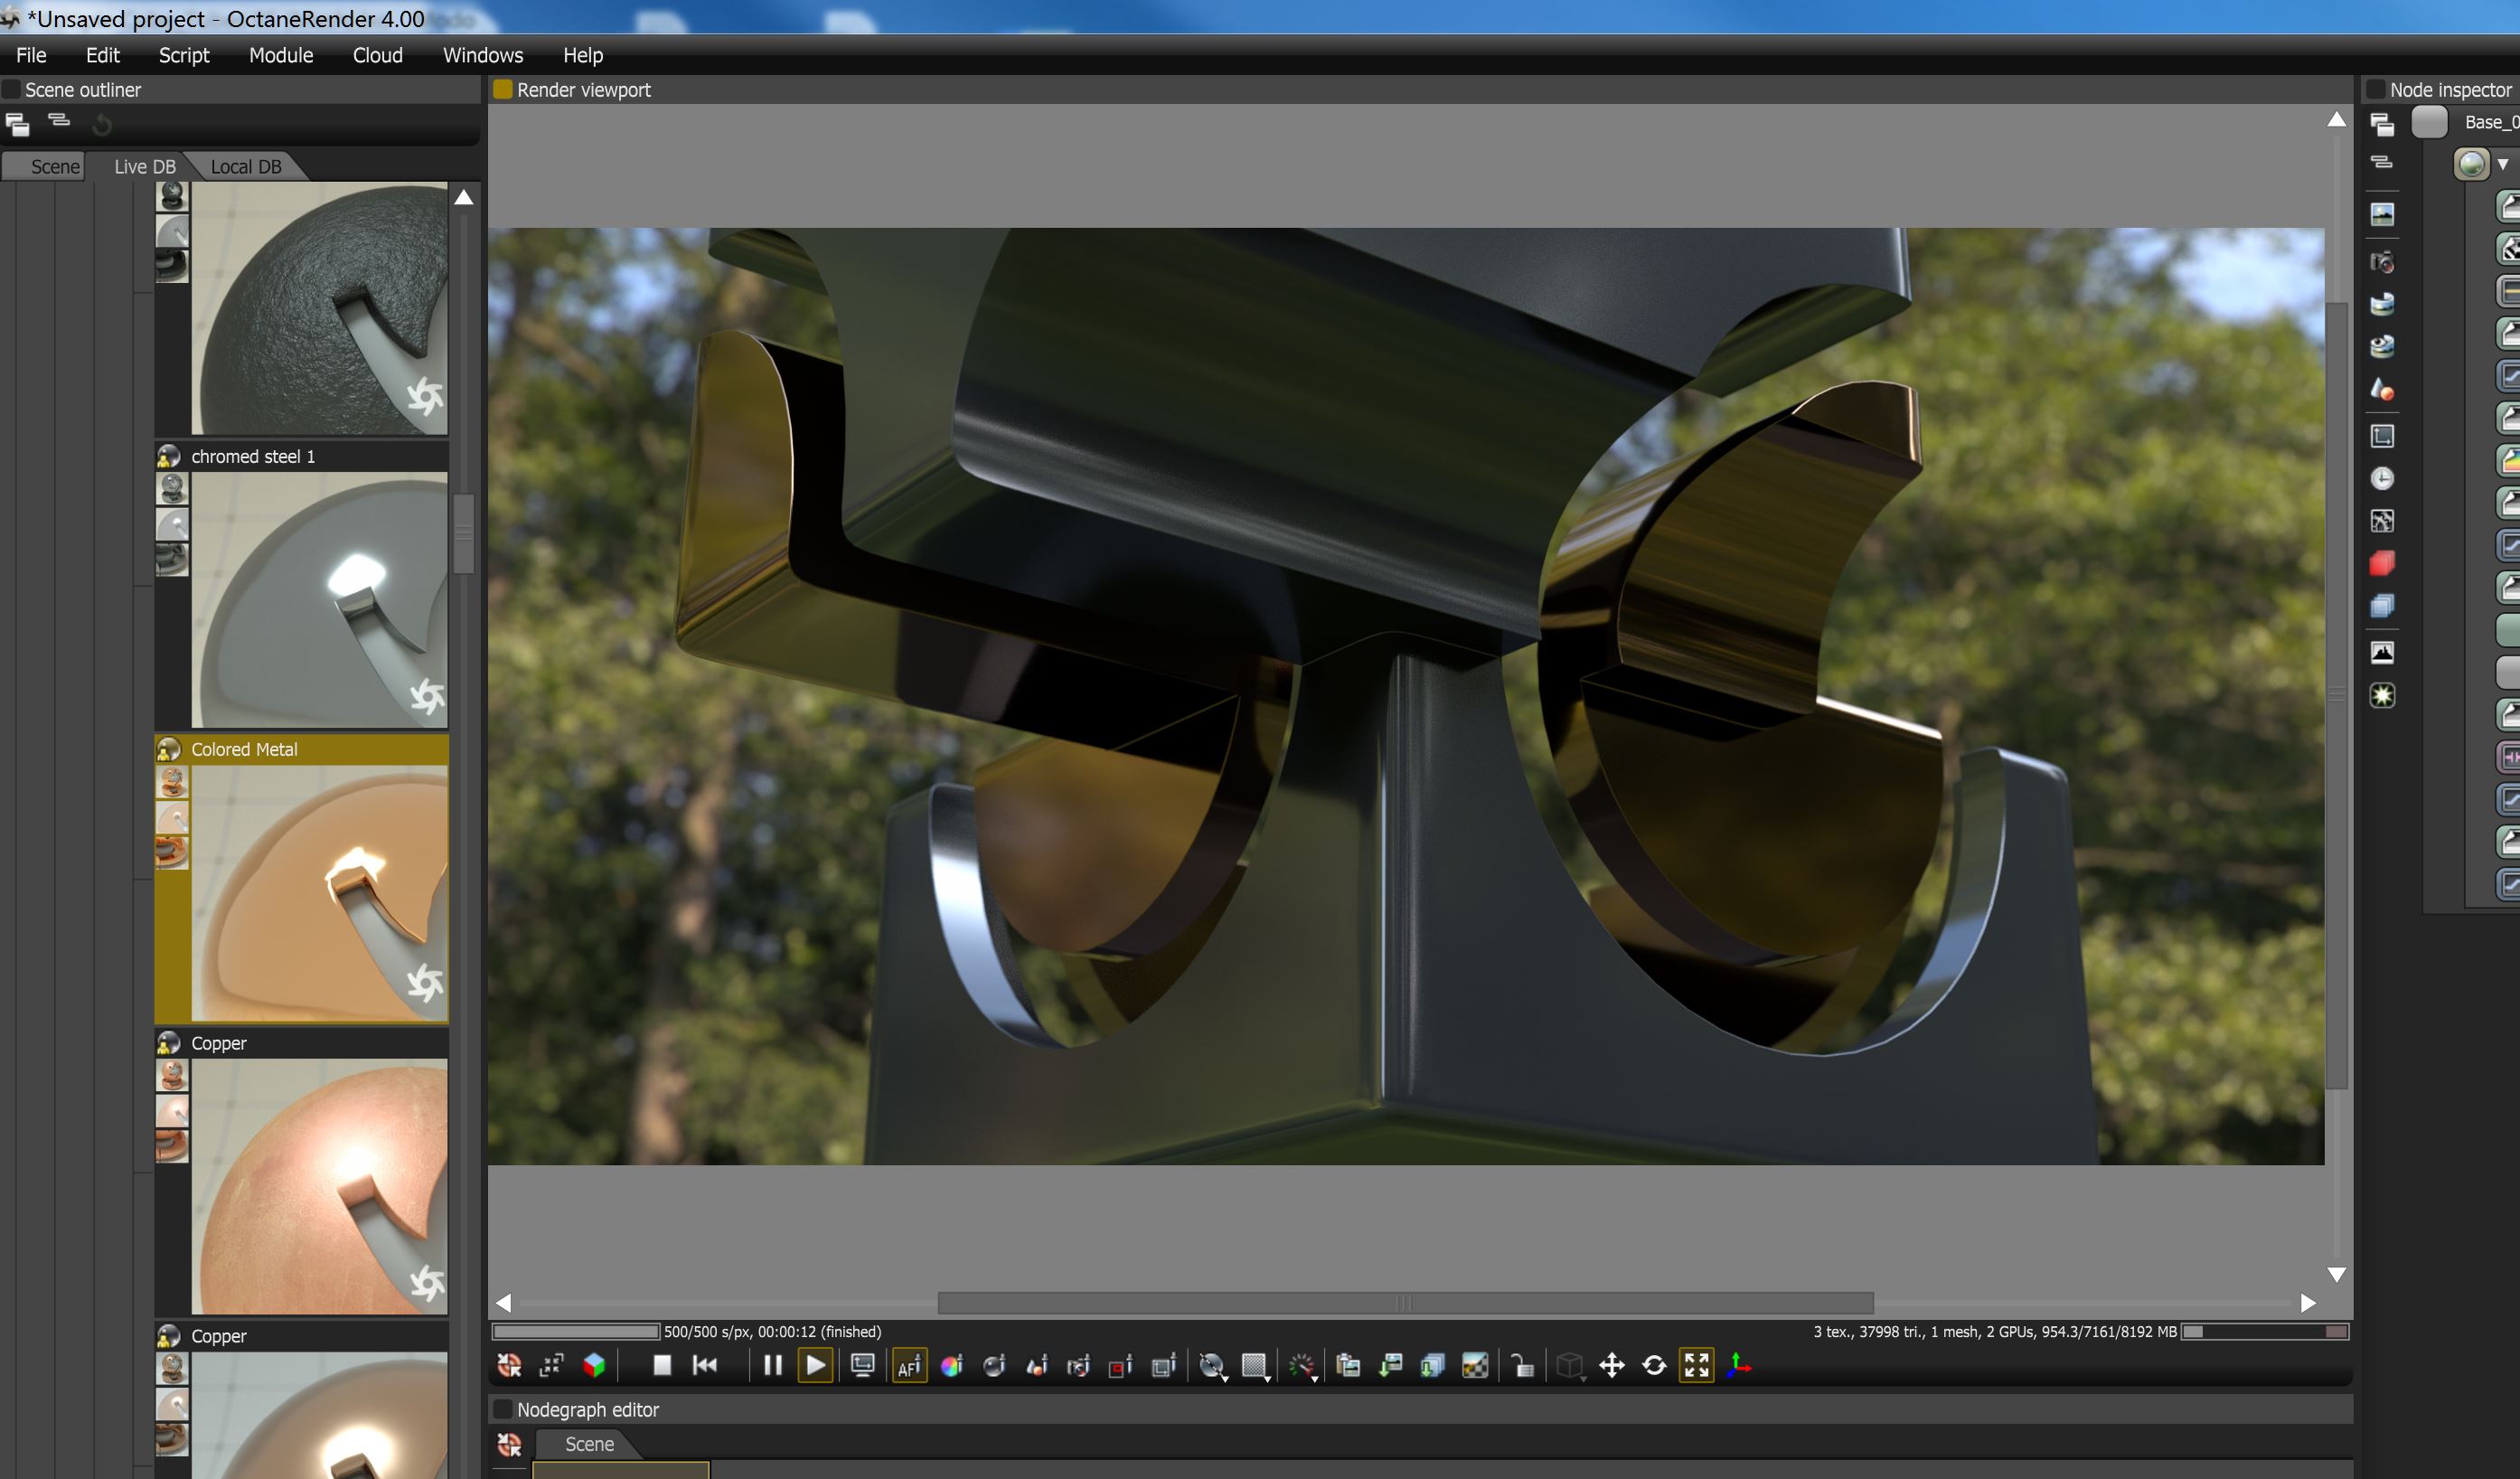
Task: Pause the current render
Action: [x=772, y=1366]
